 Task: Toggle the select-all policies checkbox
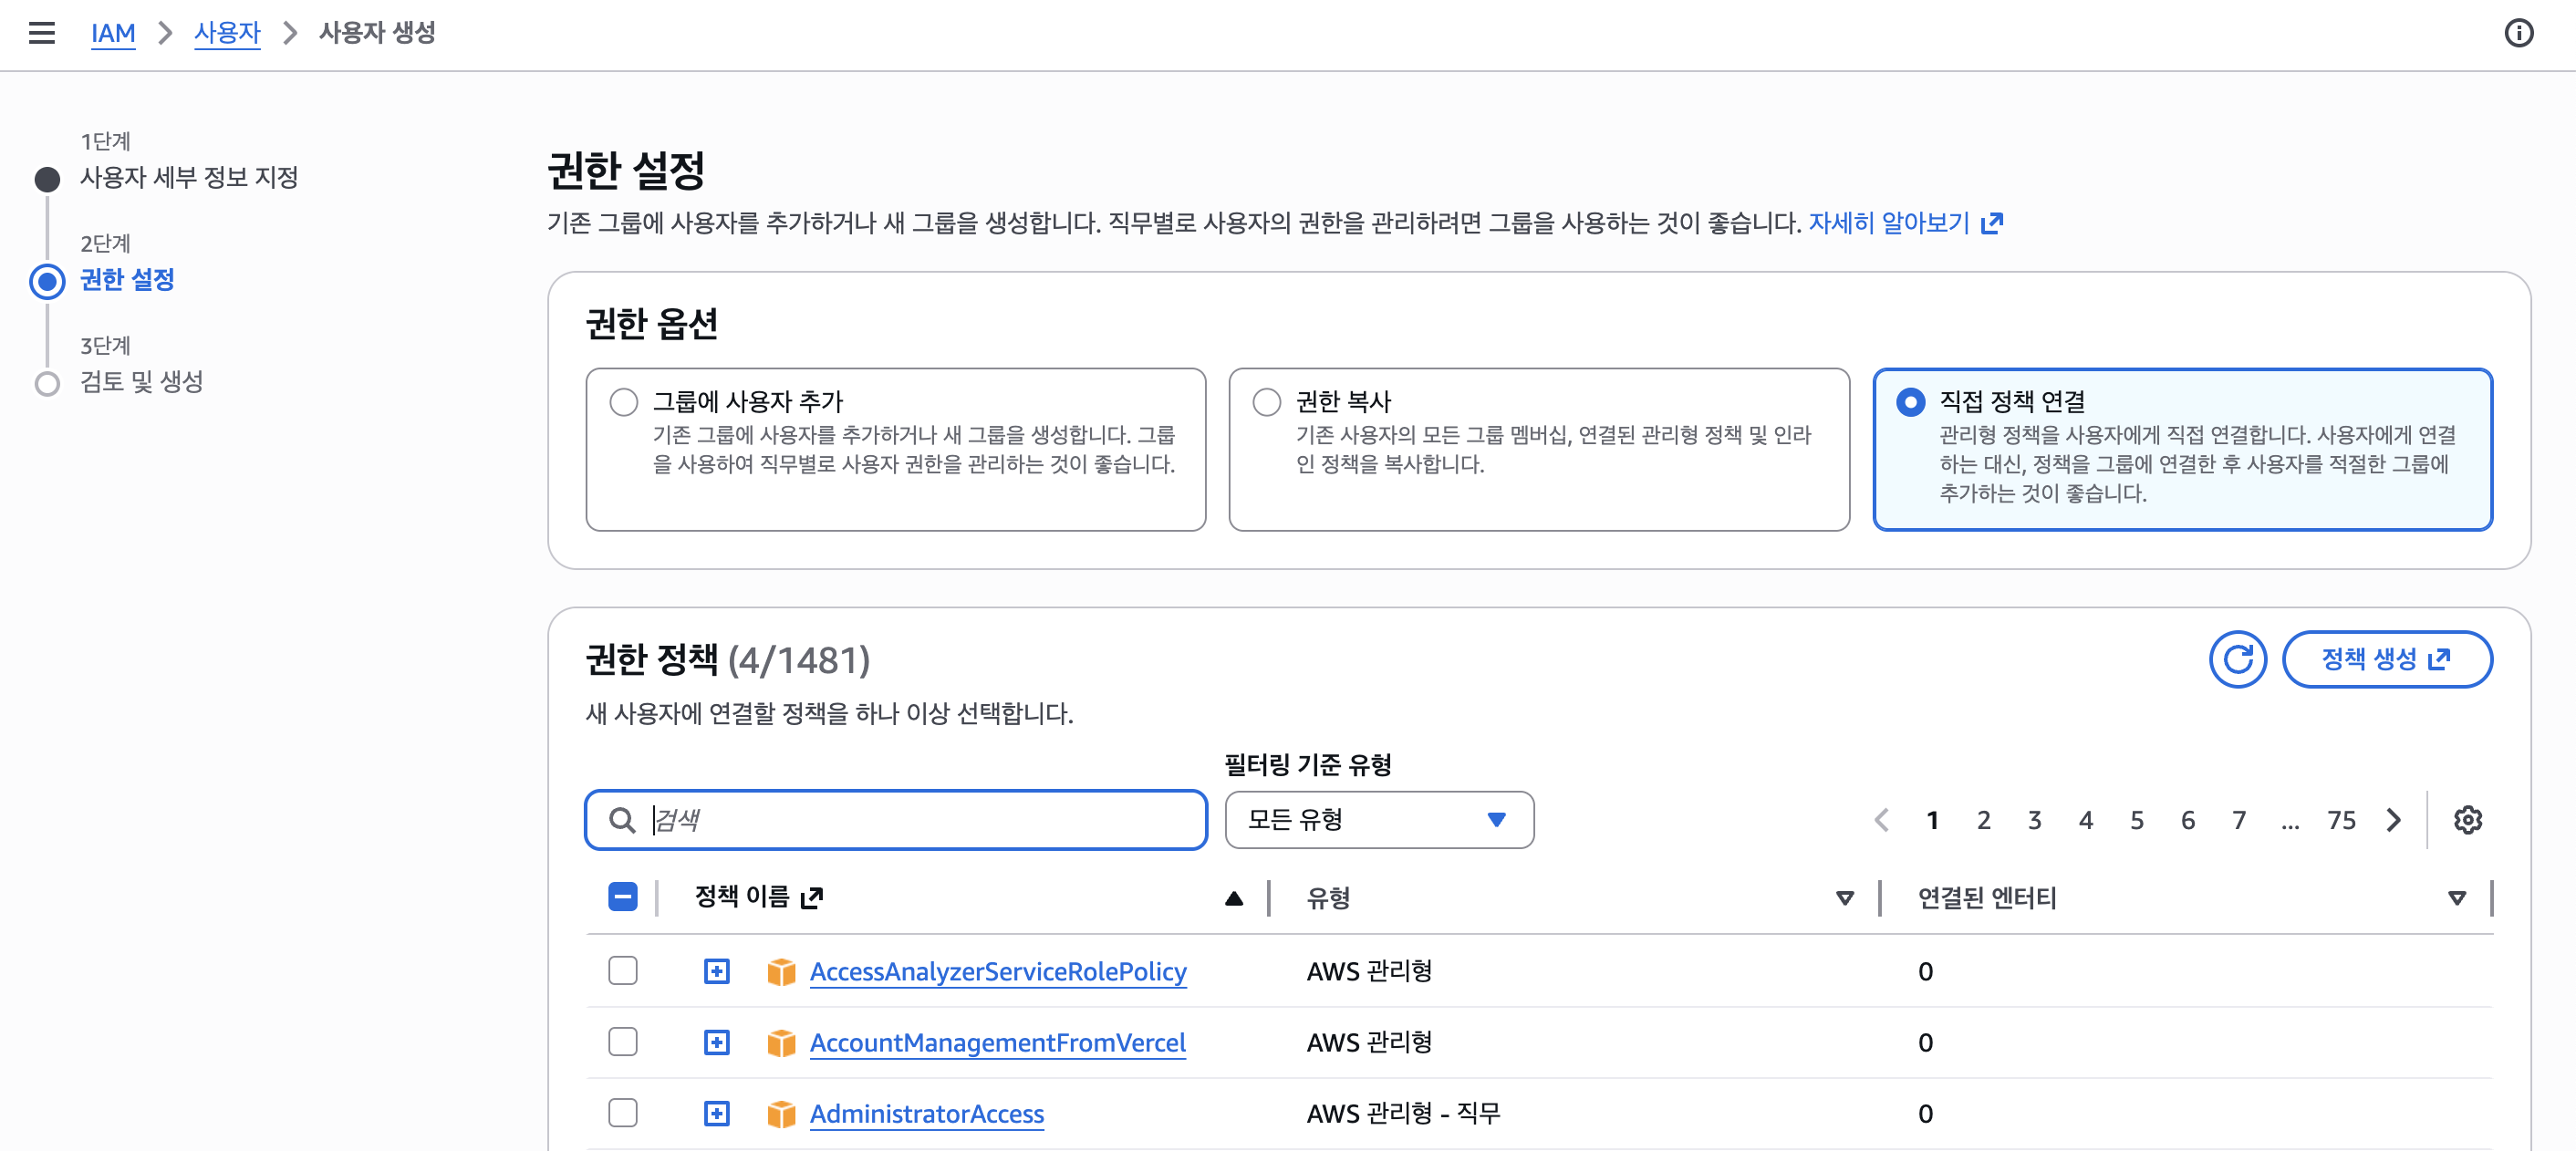tap(622, 897)
